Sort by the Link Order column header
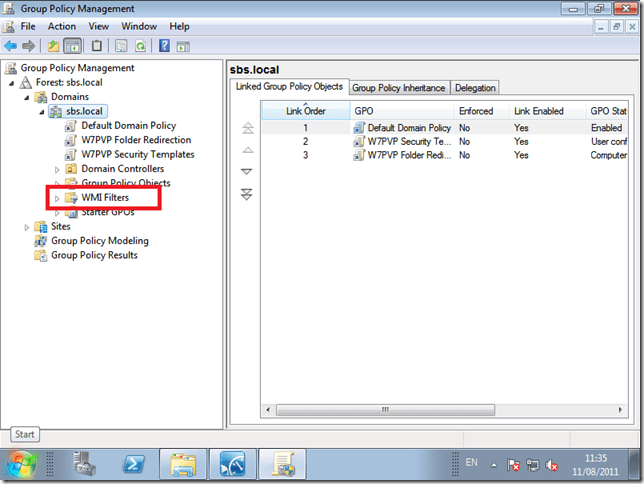Image resolution: width=644 pixels, height=484 pixels. tap(305, 111)
